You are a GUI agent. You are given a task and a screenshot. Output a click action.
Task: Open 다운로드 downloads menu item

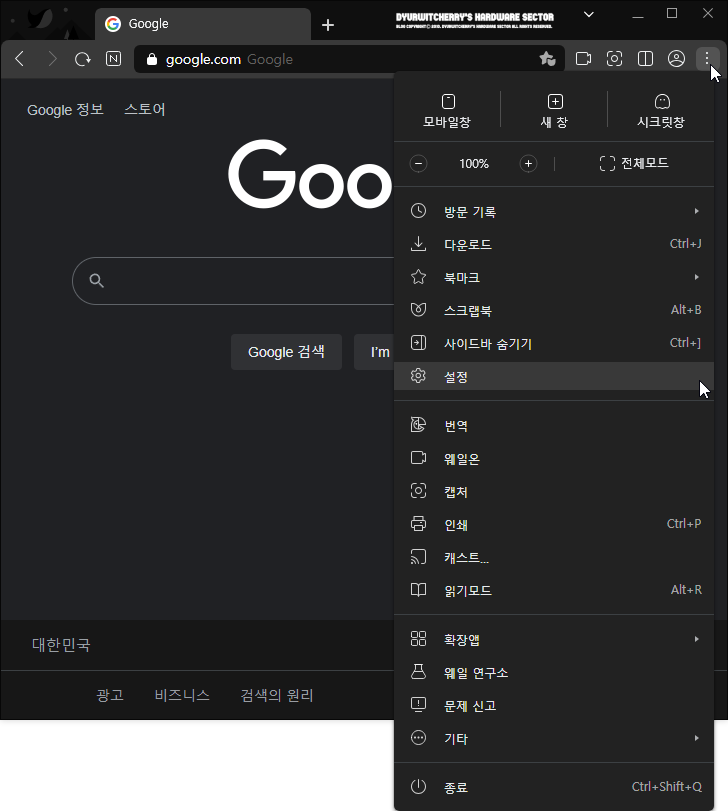(554, 244)
